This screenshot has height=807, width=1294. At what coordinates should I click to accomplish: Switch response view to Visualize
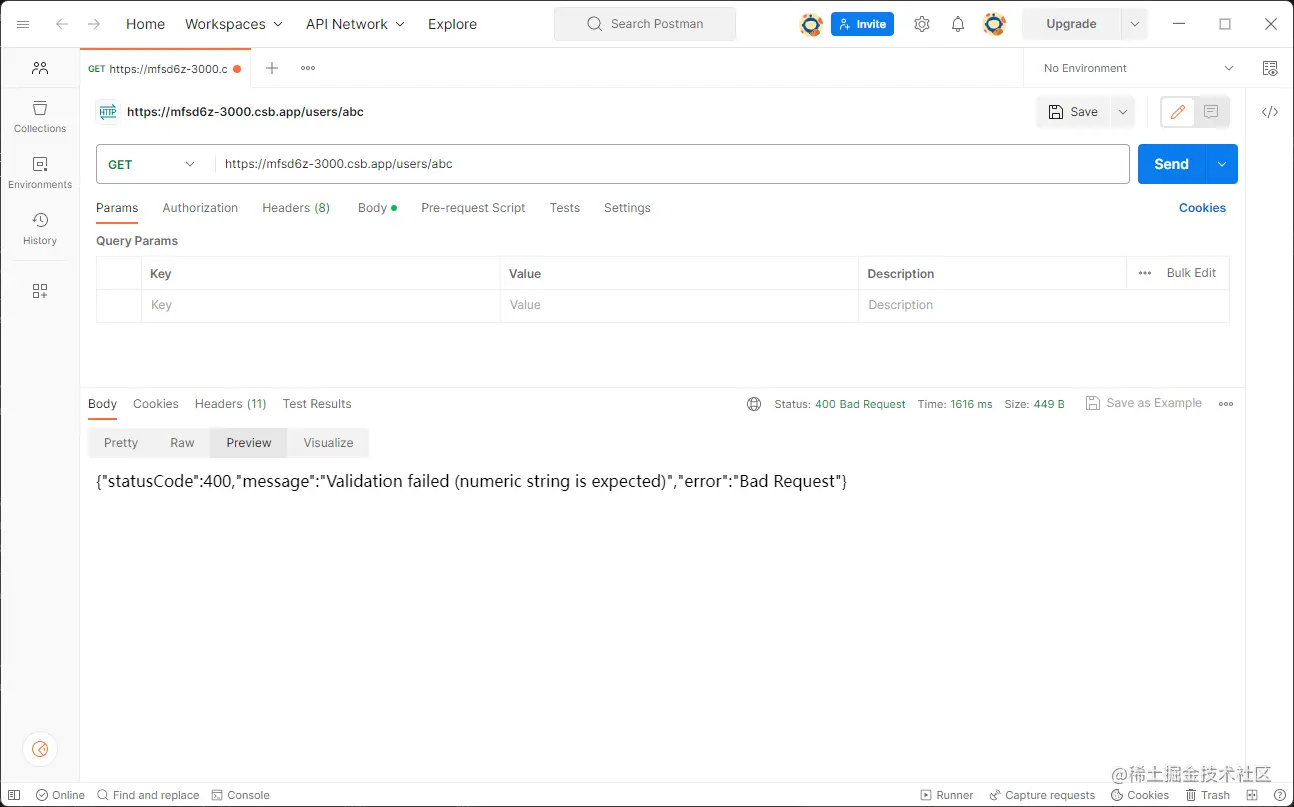coord(329,443)
